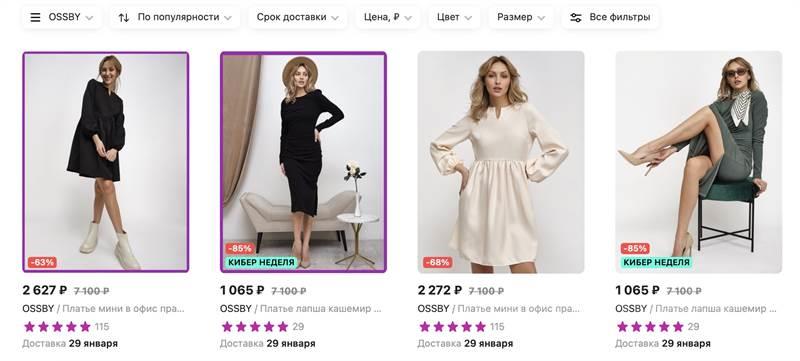The image size is (800, 361).
Task: Open Все фильтры panel
Action: 610,17
